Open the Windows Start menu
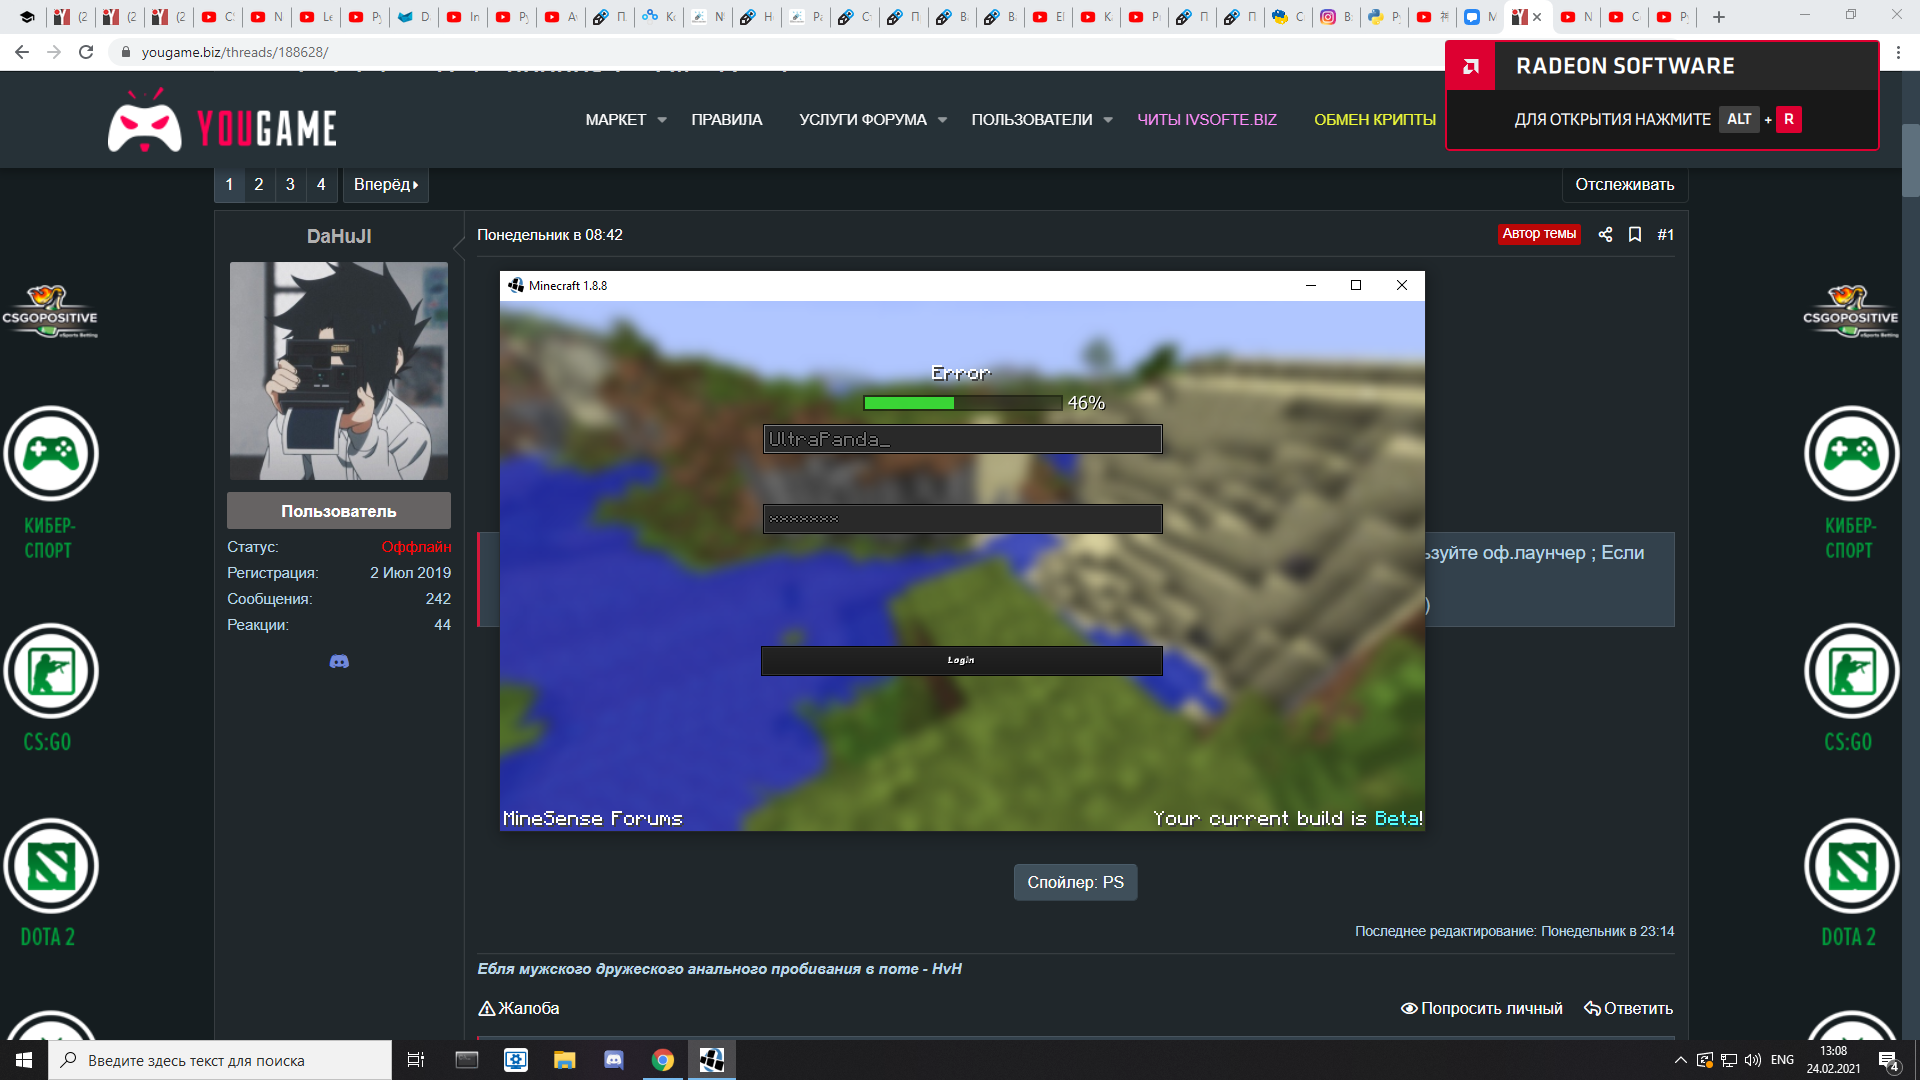Screen dimensions: 1920x1080 pyautogui.click(x=24, y=1060)
